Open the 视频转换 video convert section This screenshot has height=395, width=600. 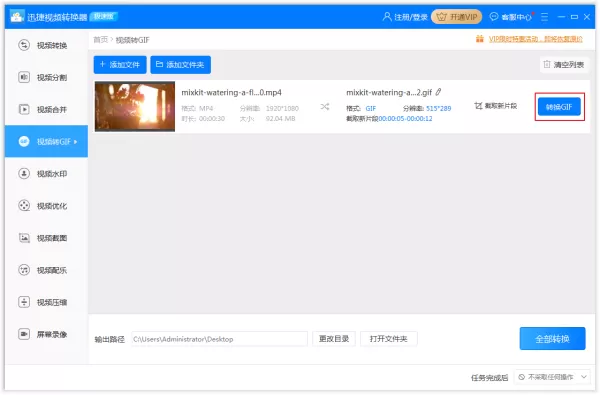(x=46, y=45)
